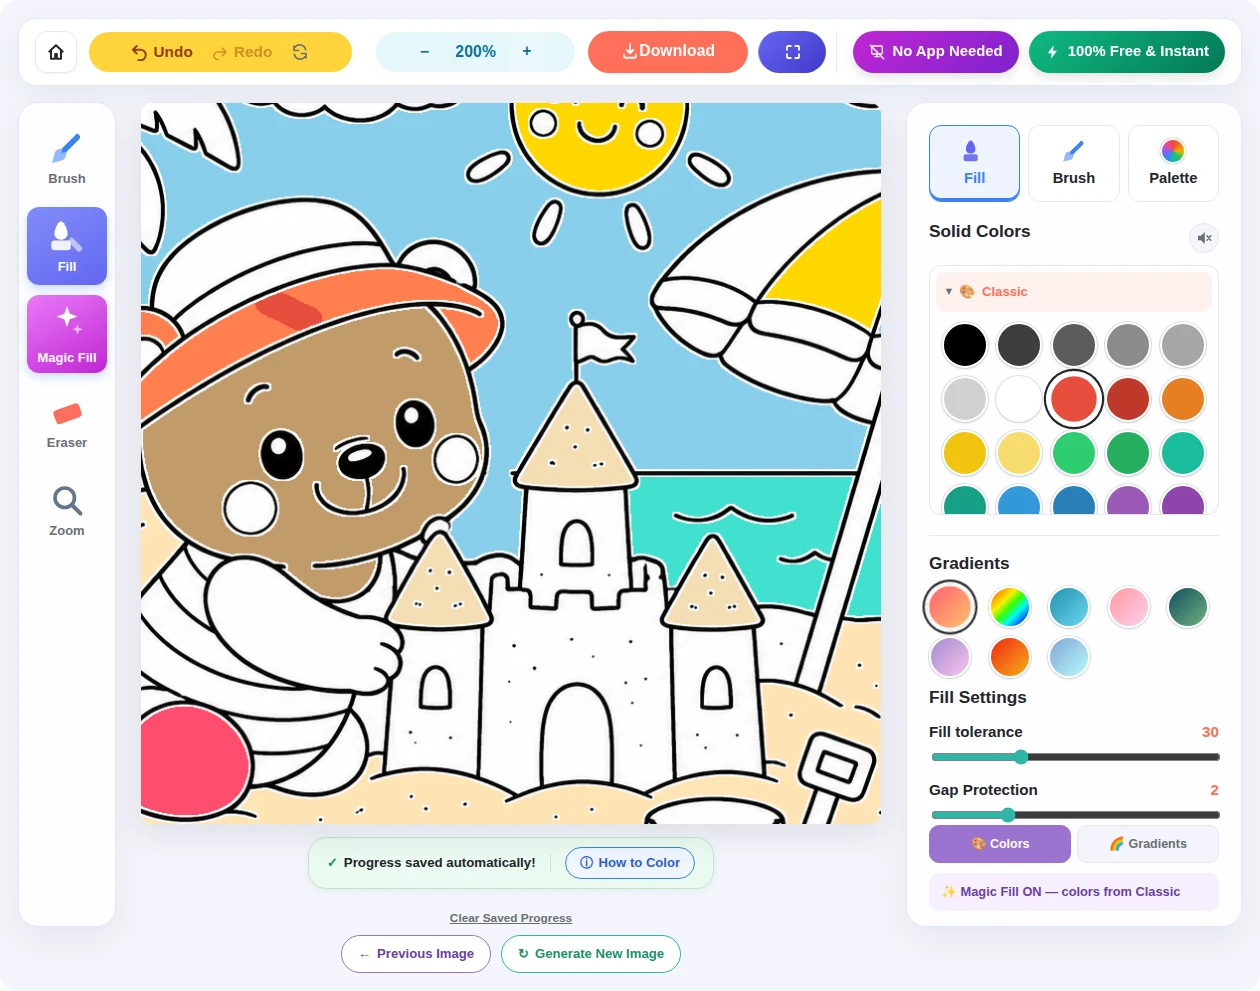Go to the Previous Image
1260x991 pixels.
click(416, 954)
